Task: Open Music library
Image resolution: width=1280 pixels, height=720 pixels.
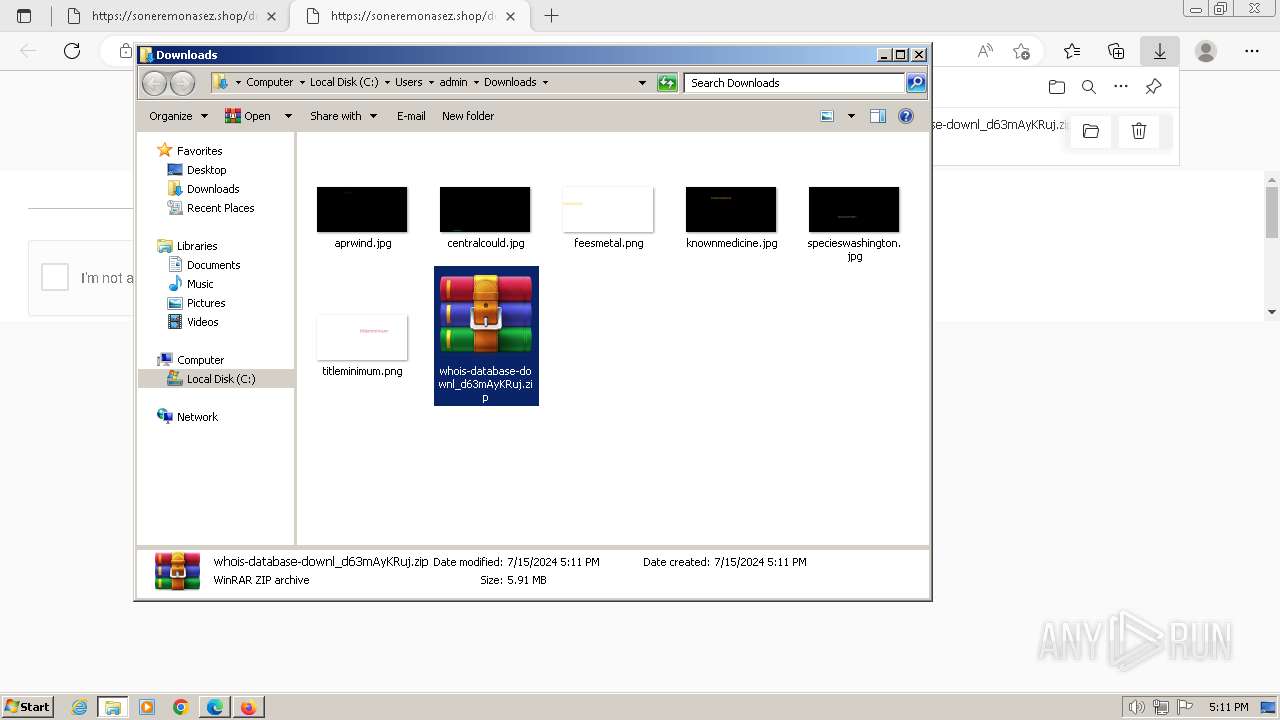Action: click(x=200, y=284)
